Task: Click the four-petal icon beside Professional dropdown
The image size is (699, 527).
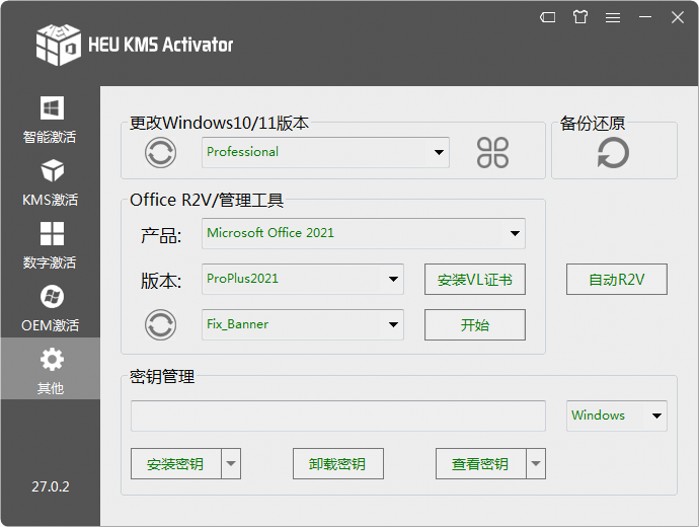Action: pyautogui.click(x=493, y=152)
